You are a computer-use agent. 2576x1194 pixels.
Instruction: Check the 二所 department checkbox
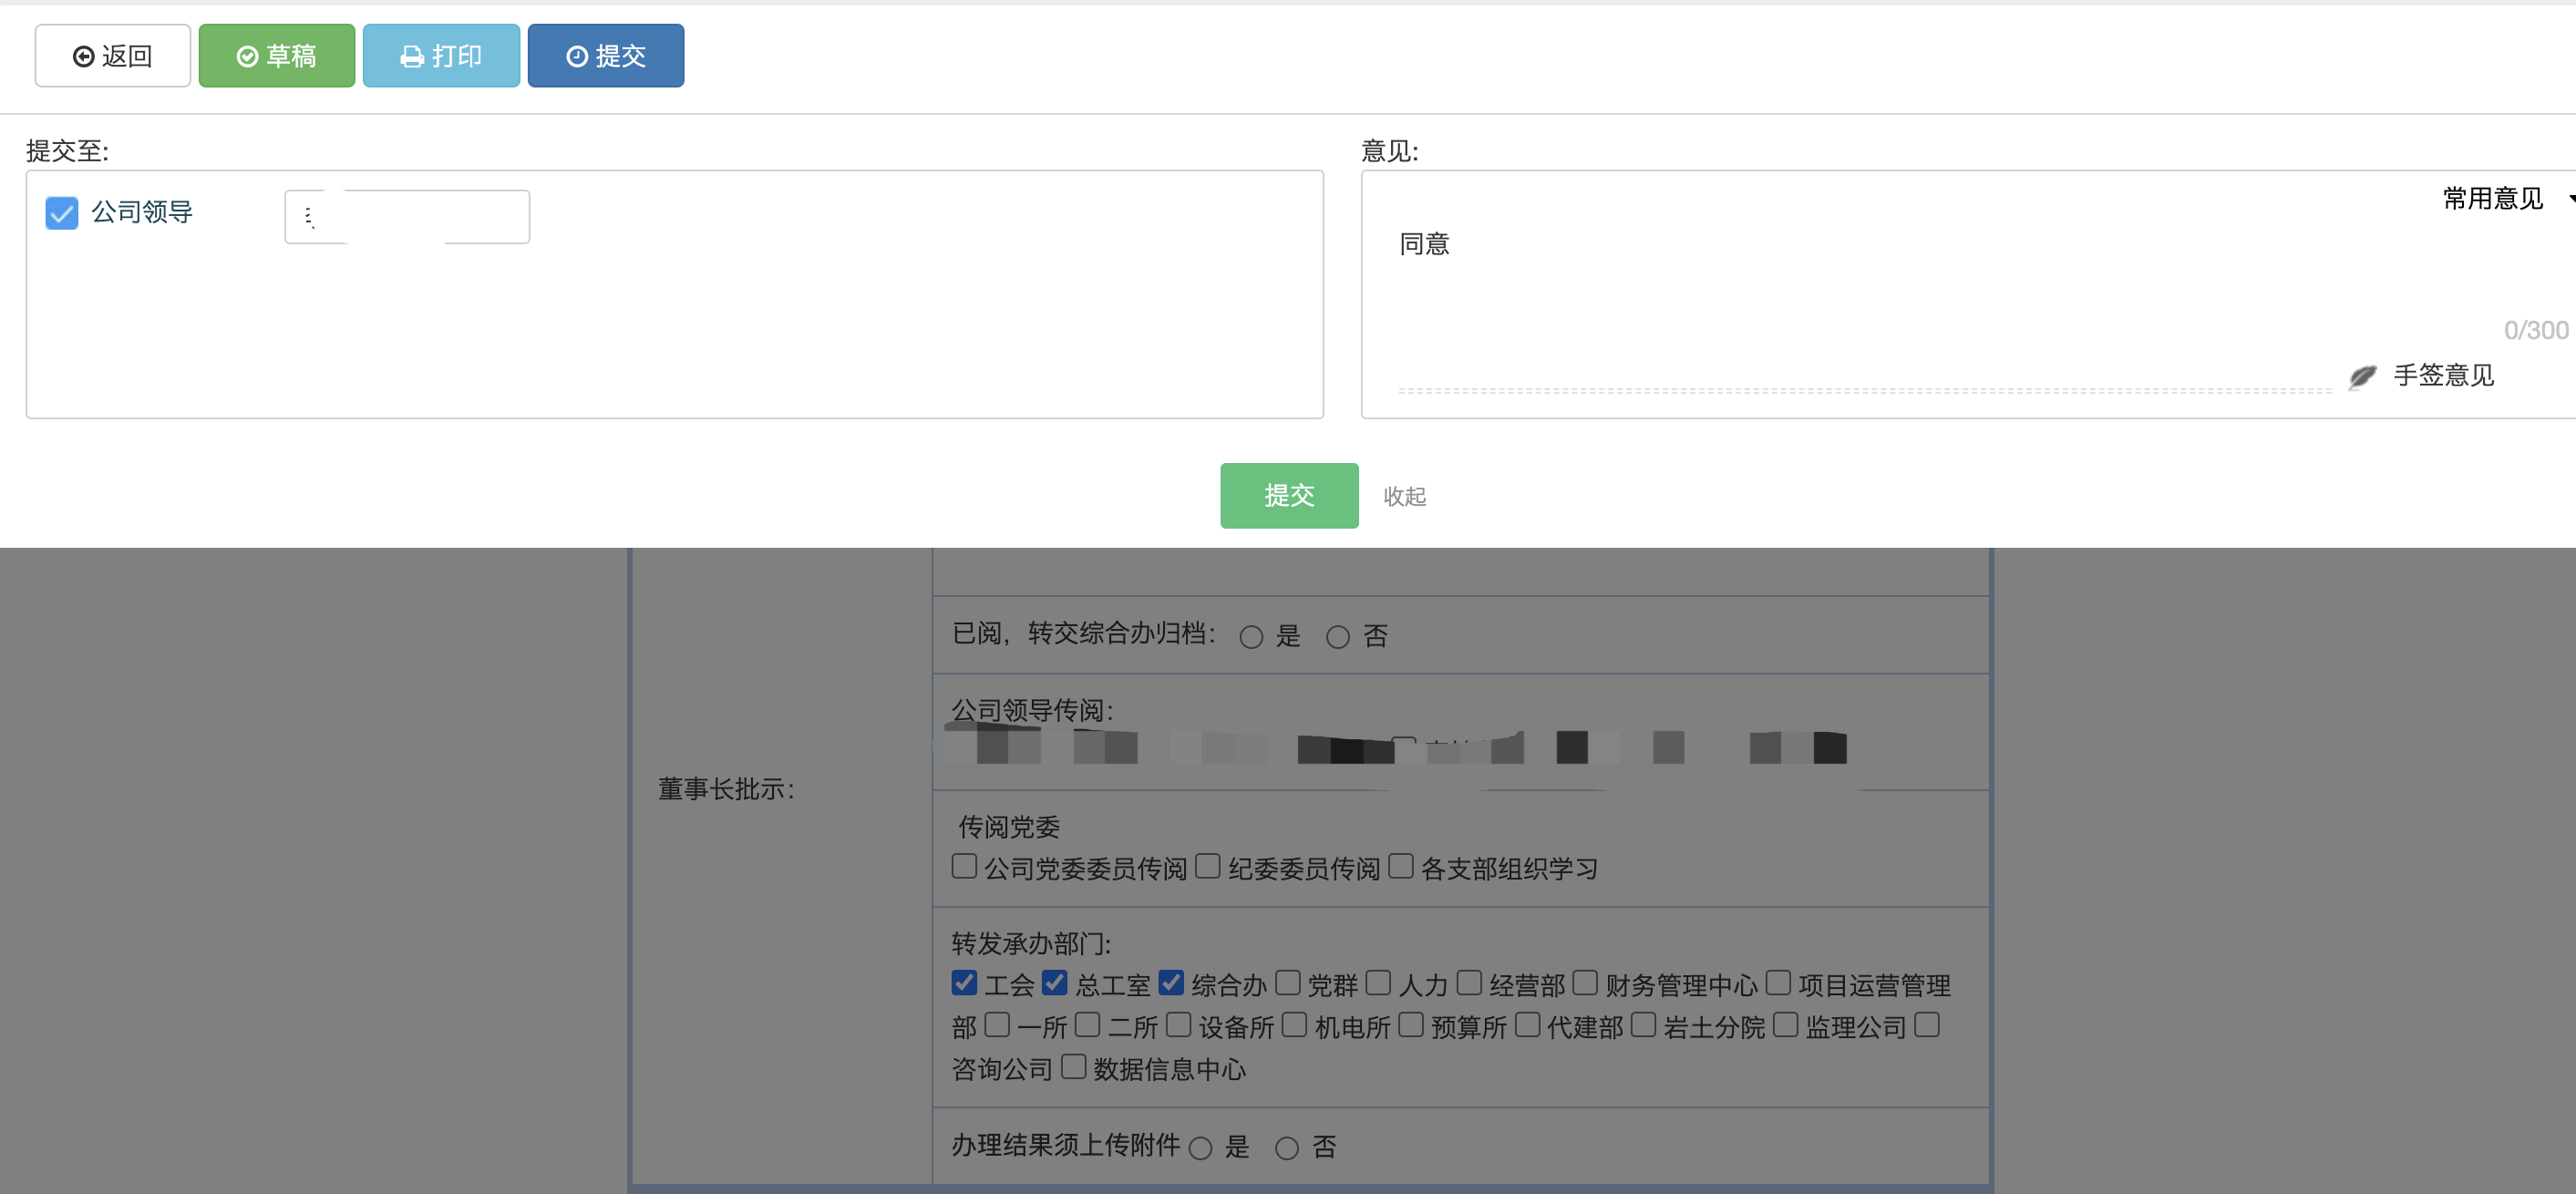(1088, 1025)
